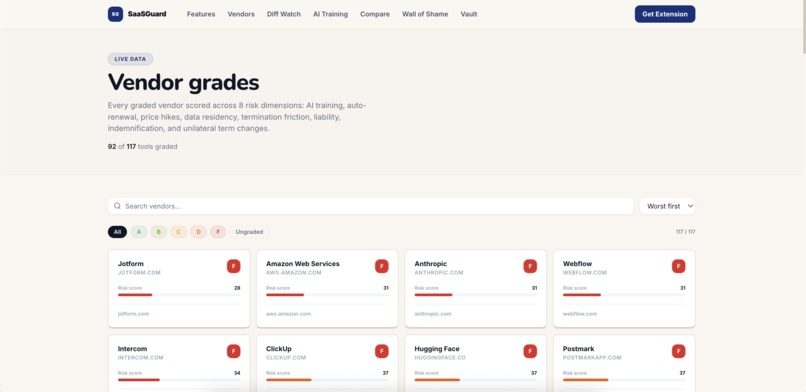This screenshot has height=392, width=806.
Task: Select the All filter chip
Action: pos(117,232)
